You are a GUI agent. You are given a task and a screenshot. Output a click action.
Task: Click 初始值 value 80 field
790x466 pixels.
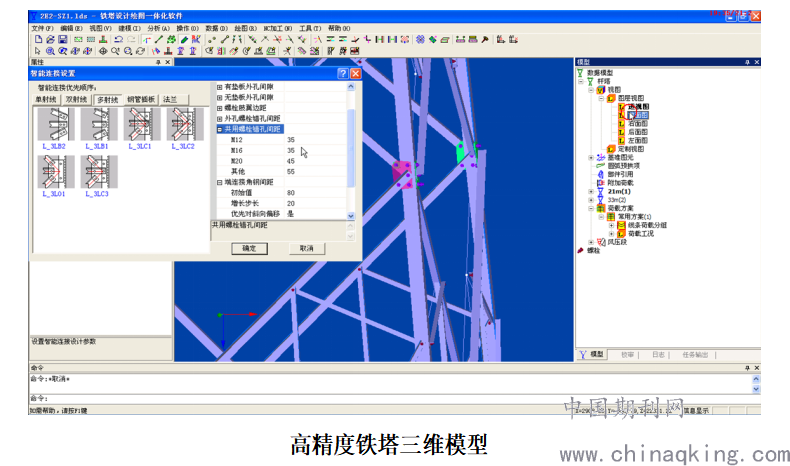pos(315,193)
